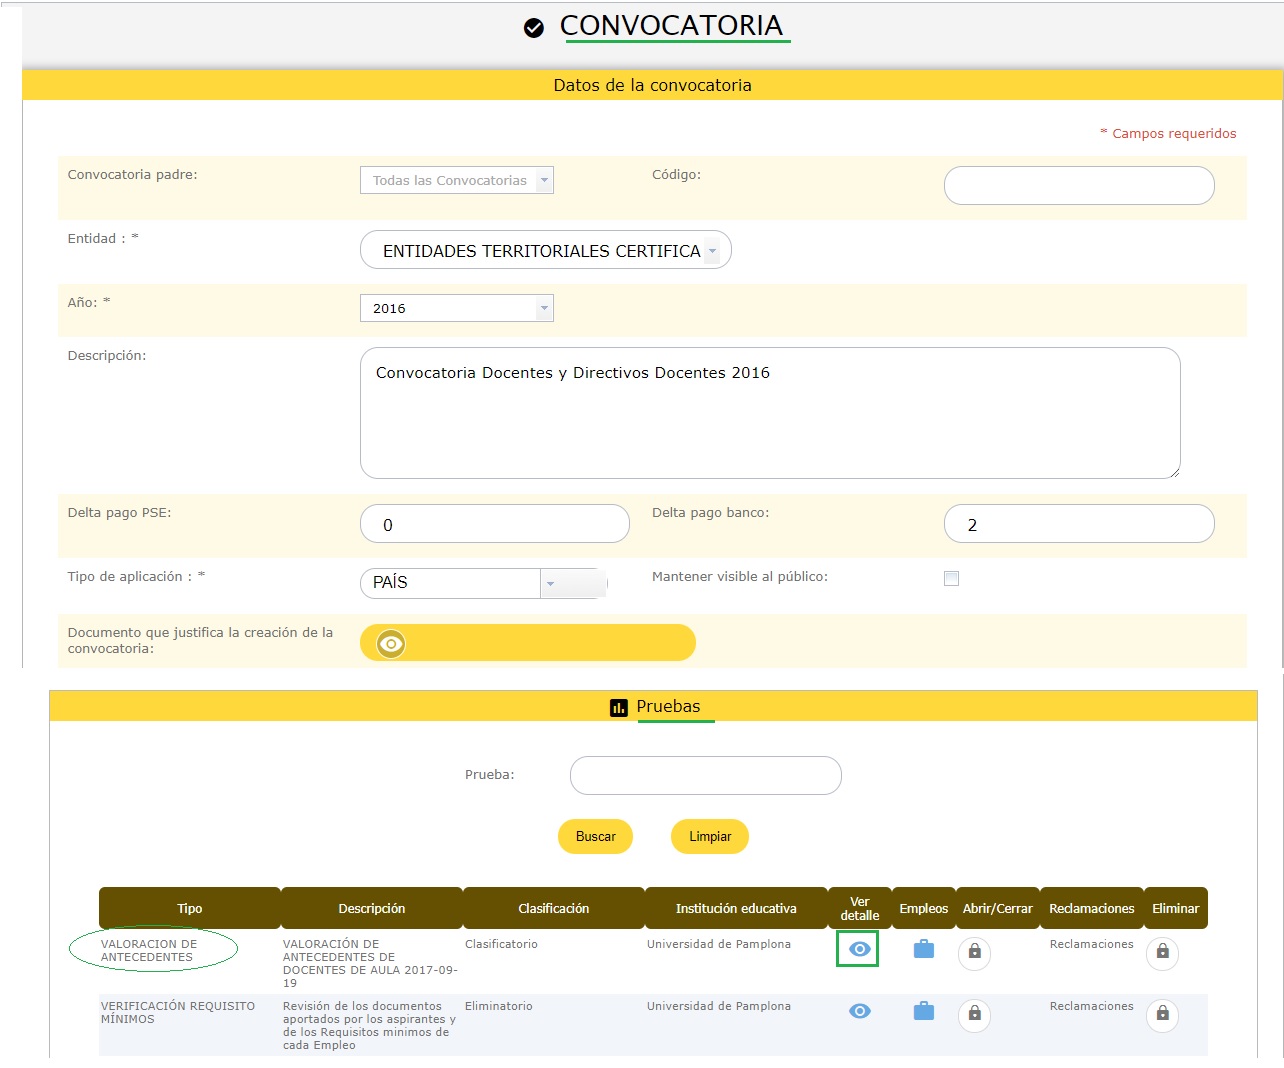Click Abrir/Cerrar lock for Valoracion de Antecedentes
This screenshot has height=1068, width=1284.
[974, 953]
